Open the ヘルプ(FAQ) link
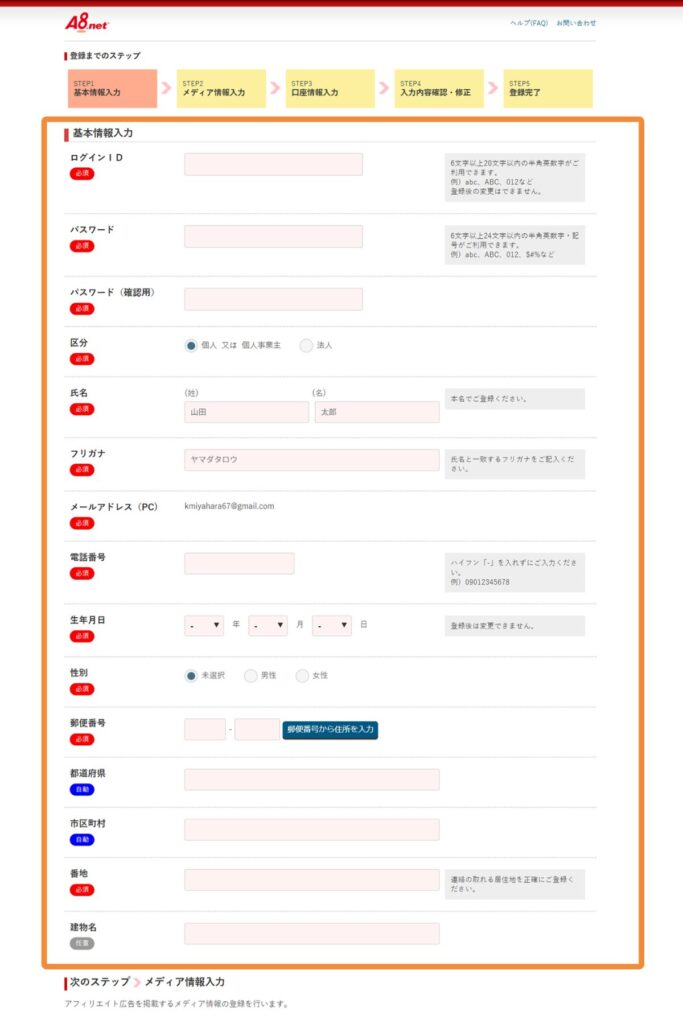This screenshot has height=1024, width=683. click(528, 22)
